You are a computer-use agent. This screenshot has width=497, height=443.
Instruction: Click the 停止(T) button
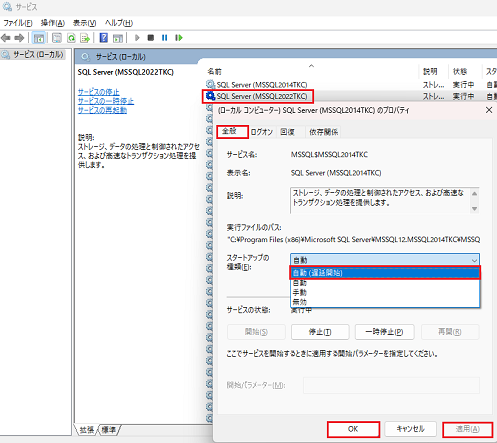320,332
